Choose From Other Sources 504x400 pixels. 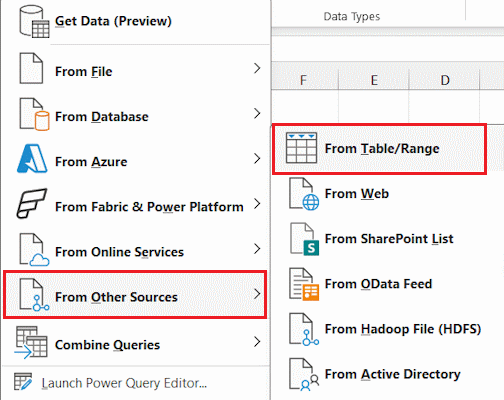[135, 295]
